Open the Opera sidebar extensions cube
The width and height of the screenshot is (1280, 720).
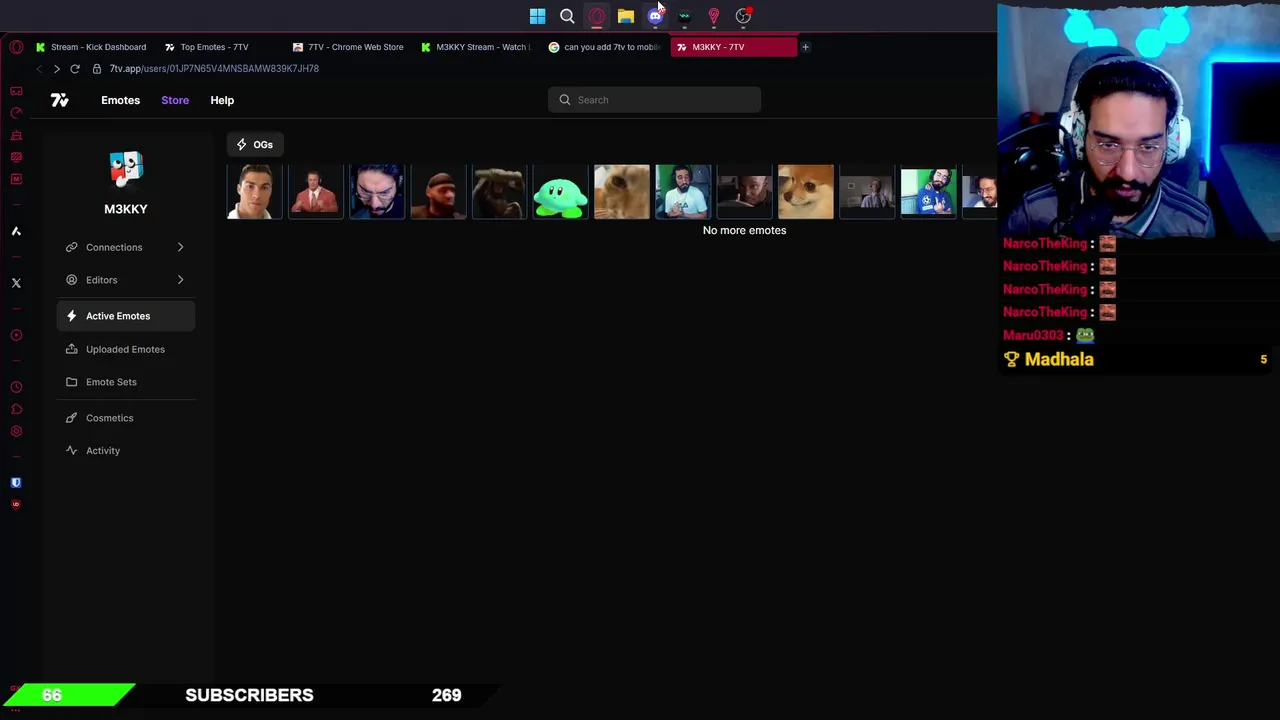click(16, 409)
